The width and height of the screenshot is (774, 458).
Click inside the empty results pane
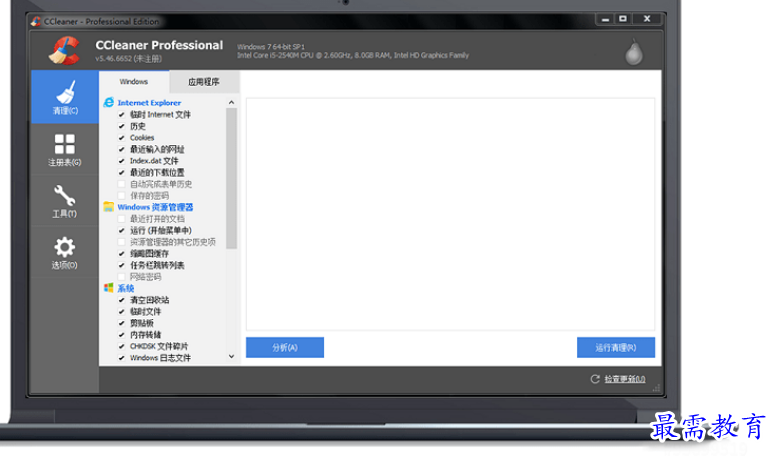click(450, 214)
